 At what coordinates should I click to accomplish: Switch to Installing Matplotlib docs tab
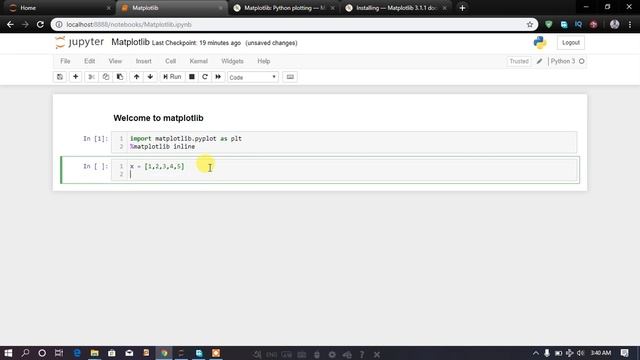(x=395, y=8)
